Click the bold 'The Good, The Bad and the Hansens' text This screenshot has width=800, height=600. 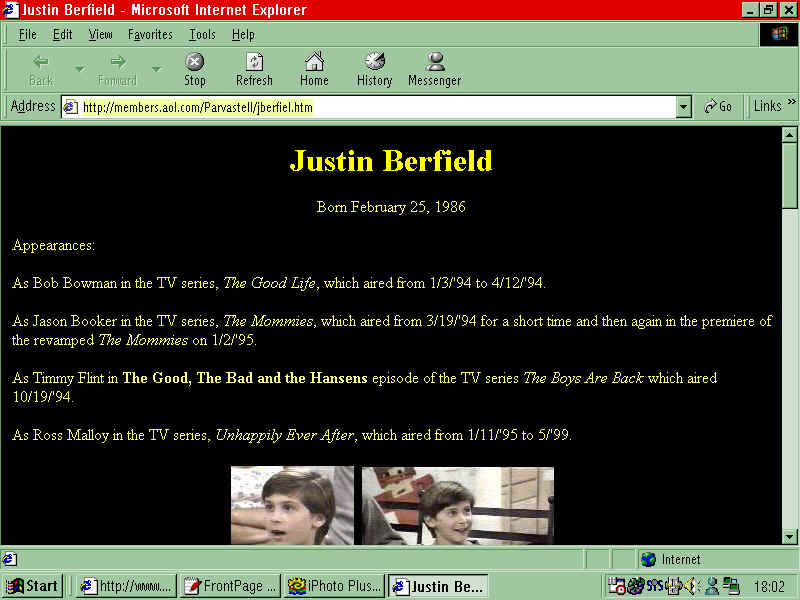coord(245,378)
